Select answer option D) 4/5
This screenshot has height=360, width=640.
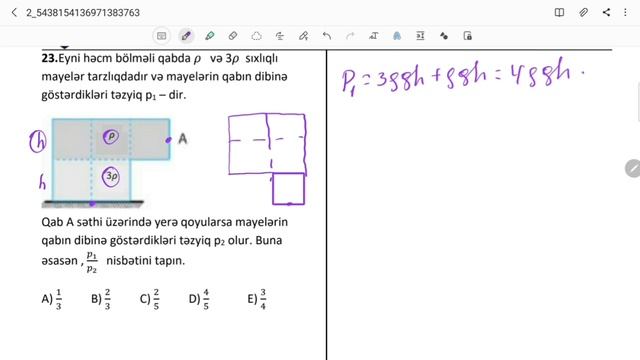point(199,299)
